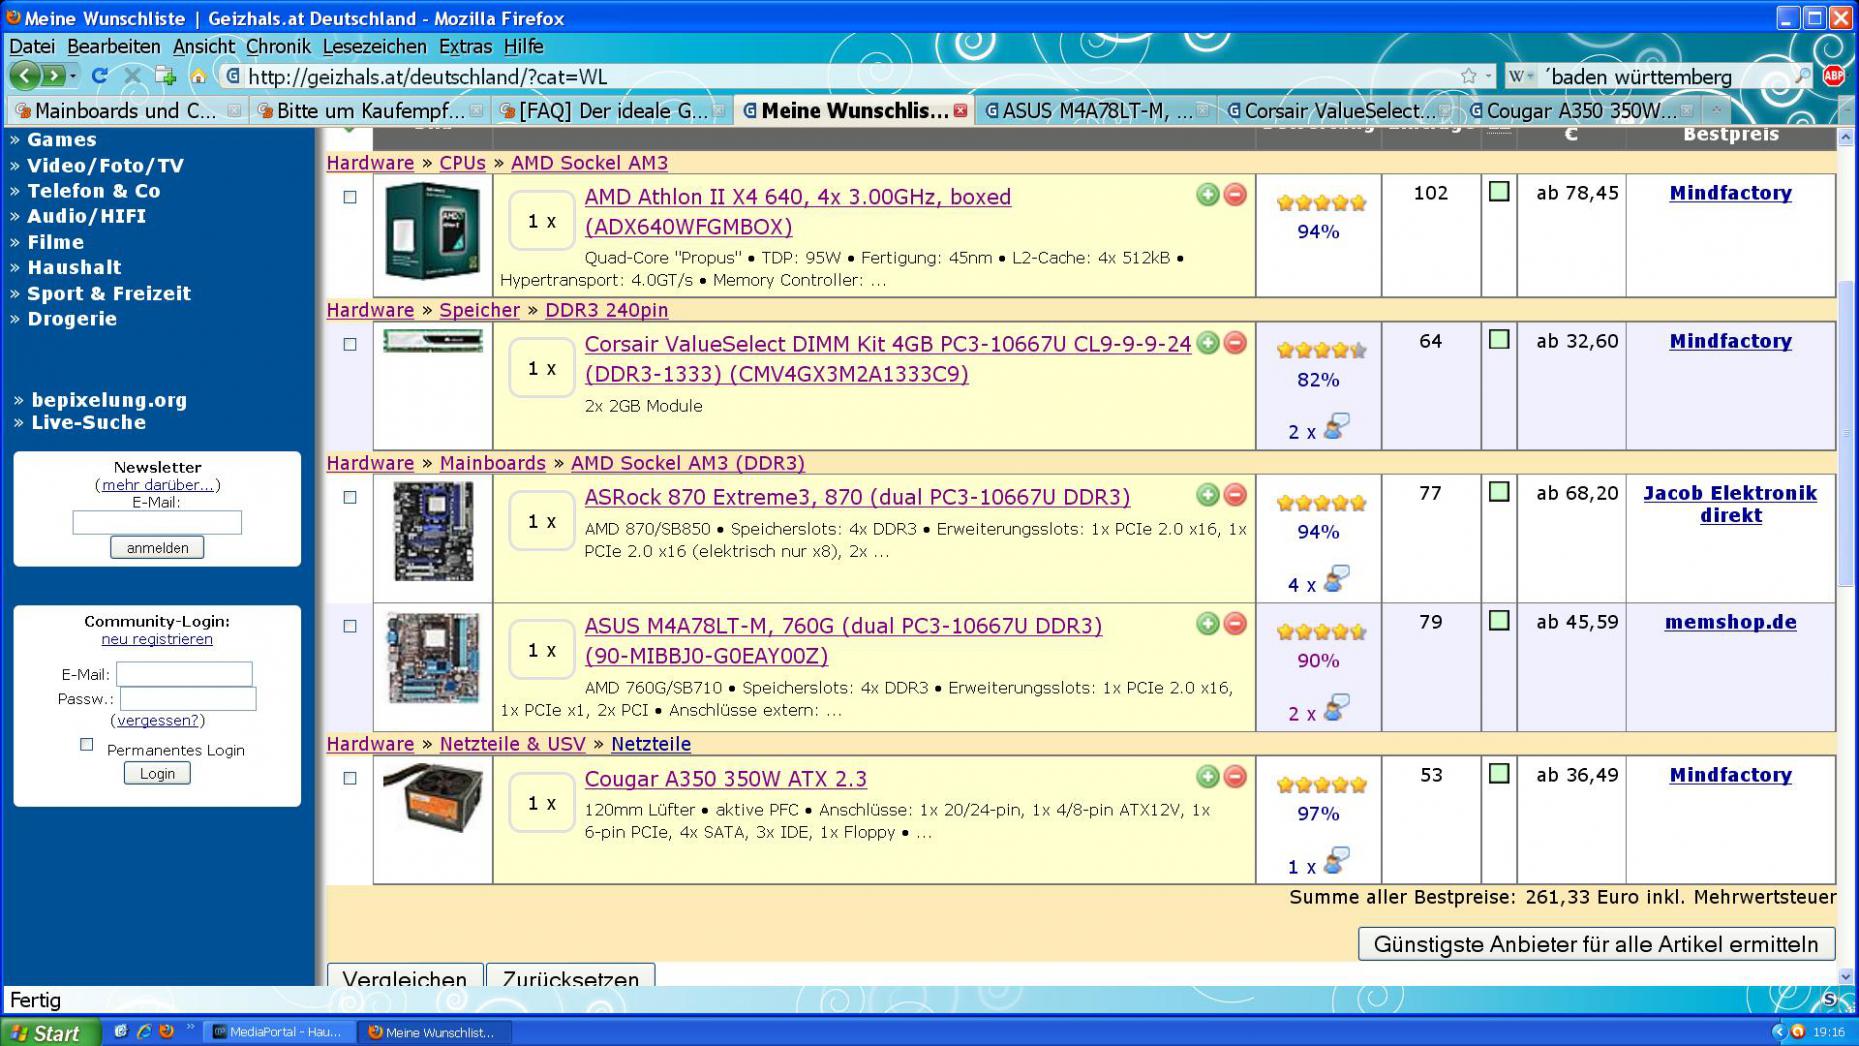
Task: Remove ASRock 870 Extreme3 with red minus icon
Action: 1235,495
